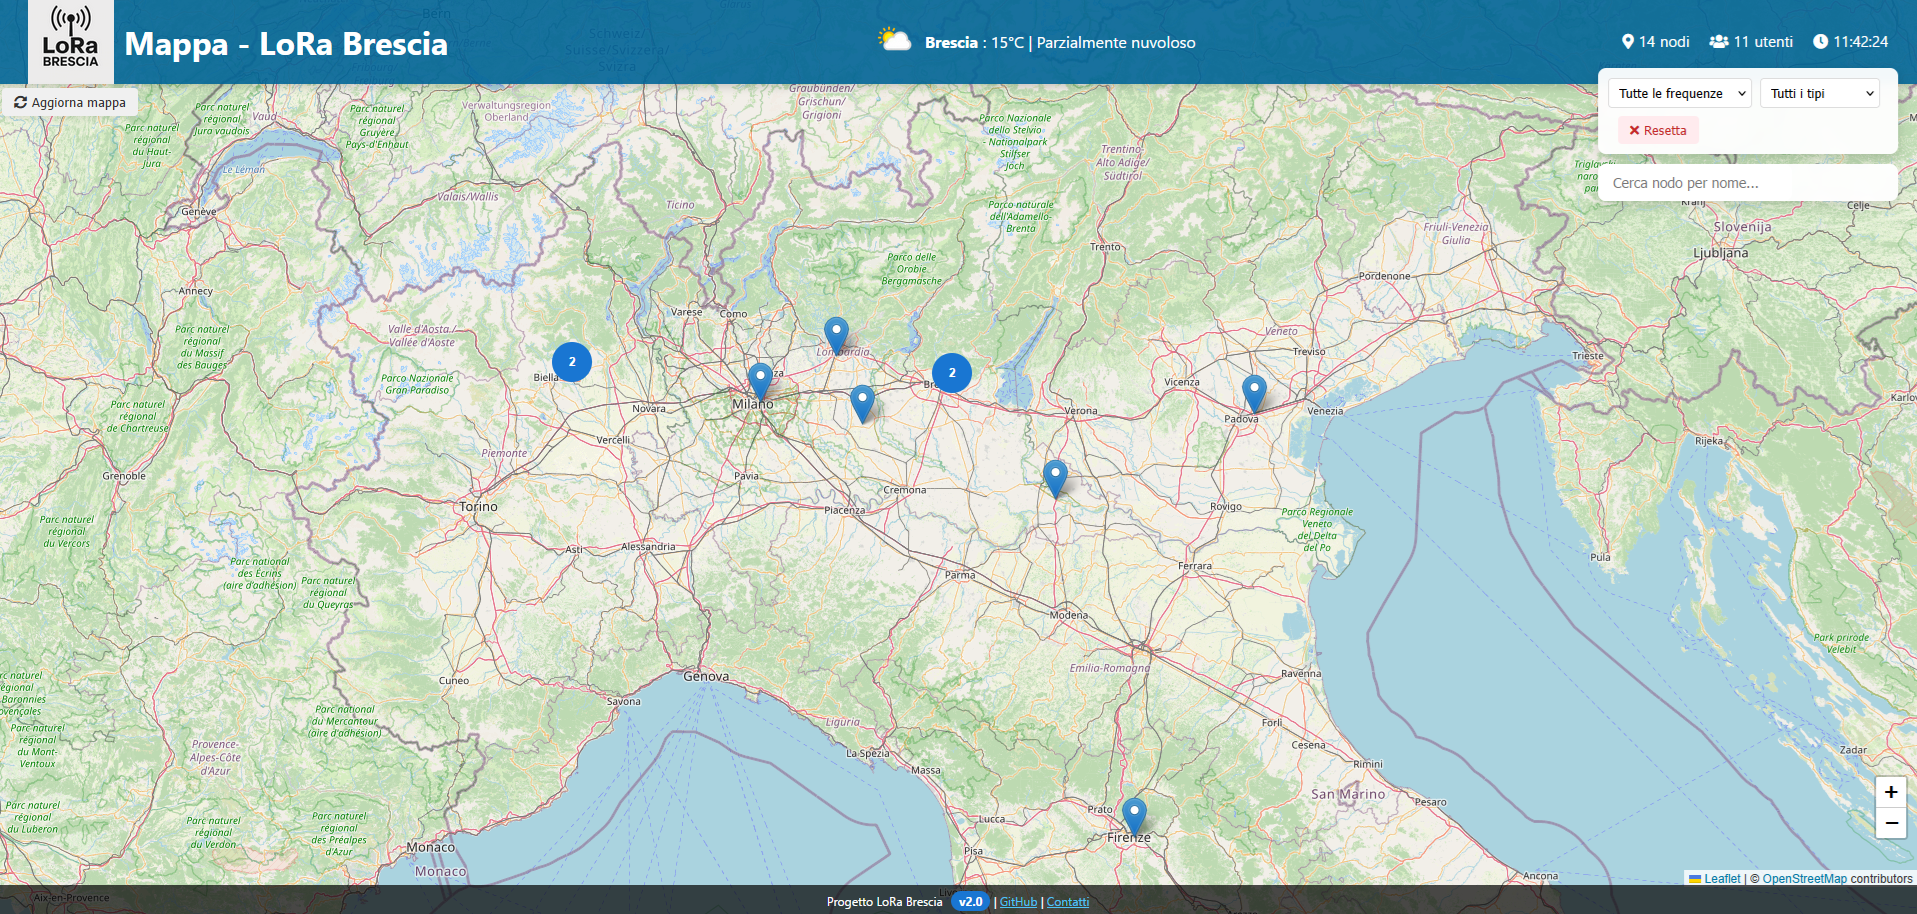This screenshot has height=914, width=1917.
Task: Click the Parma city label on map
Action: (x=960, y=575)
